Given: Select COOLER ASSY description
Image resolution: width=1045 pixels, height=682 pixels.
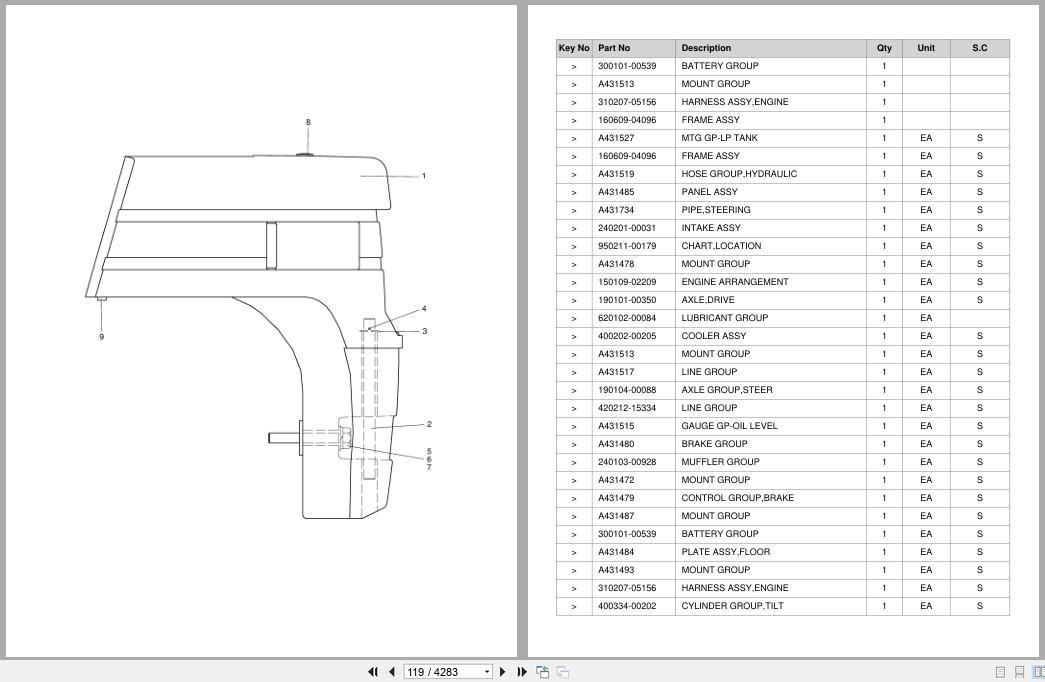Looking at the screenshot, I should 714,336.
